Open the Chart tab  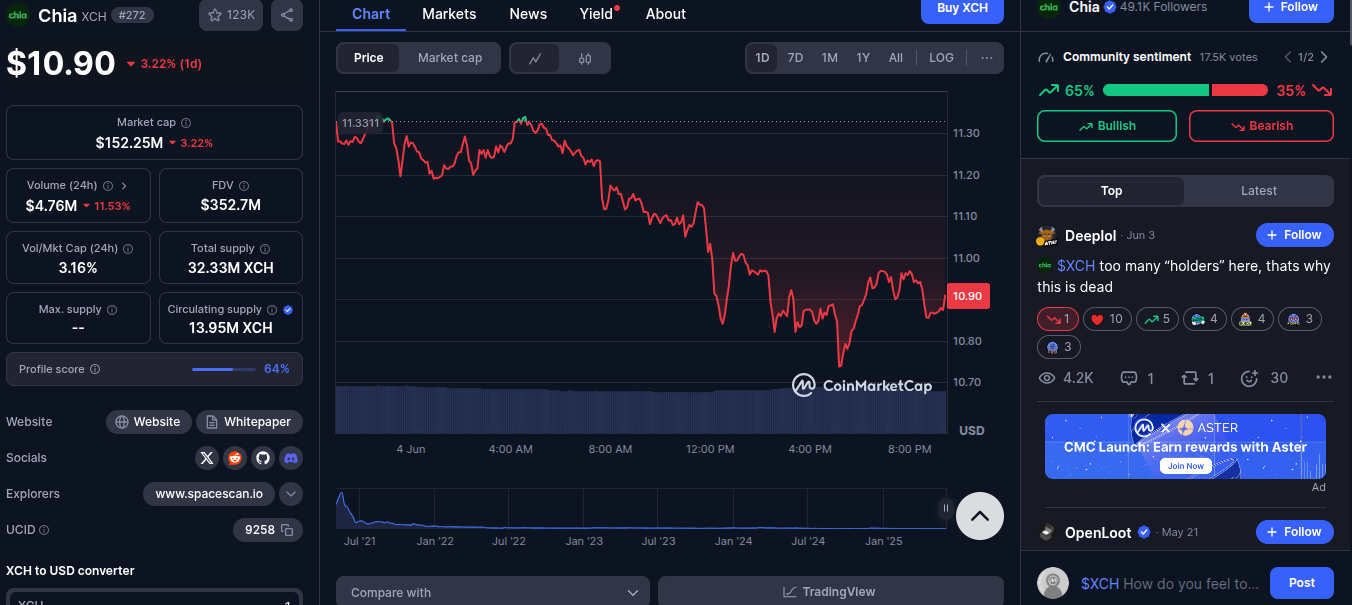[371, 14]
